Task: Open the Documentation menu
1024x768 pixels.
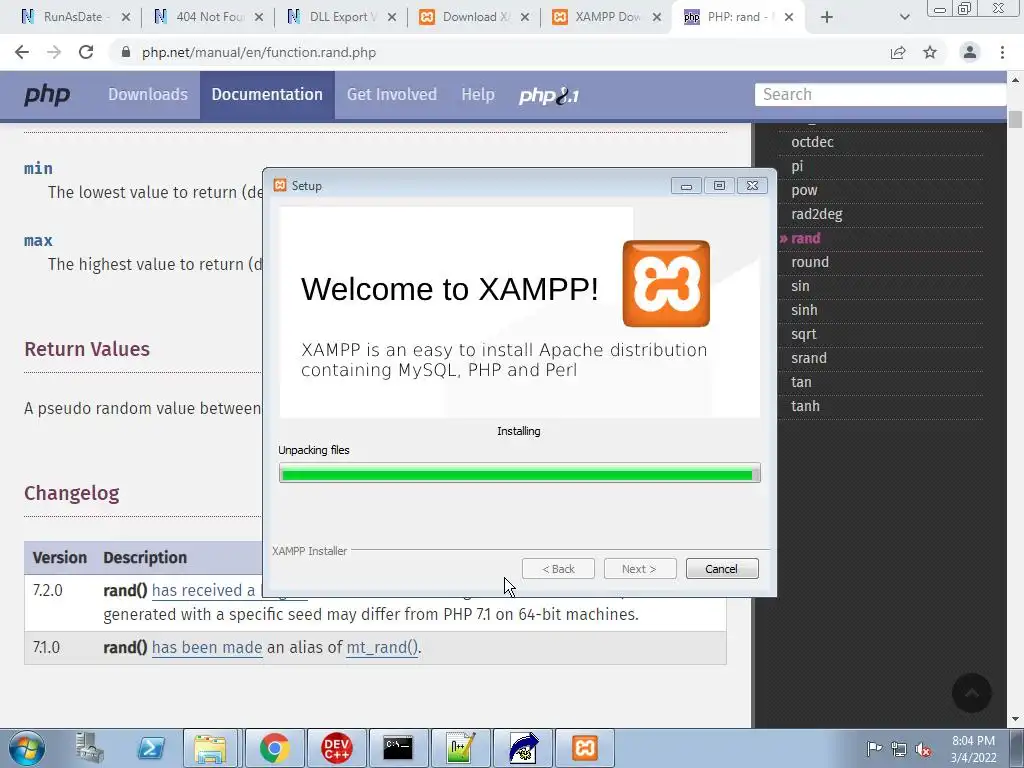Action: pyautogui.click(x=267, y=95)
